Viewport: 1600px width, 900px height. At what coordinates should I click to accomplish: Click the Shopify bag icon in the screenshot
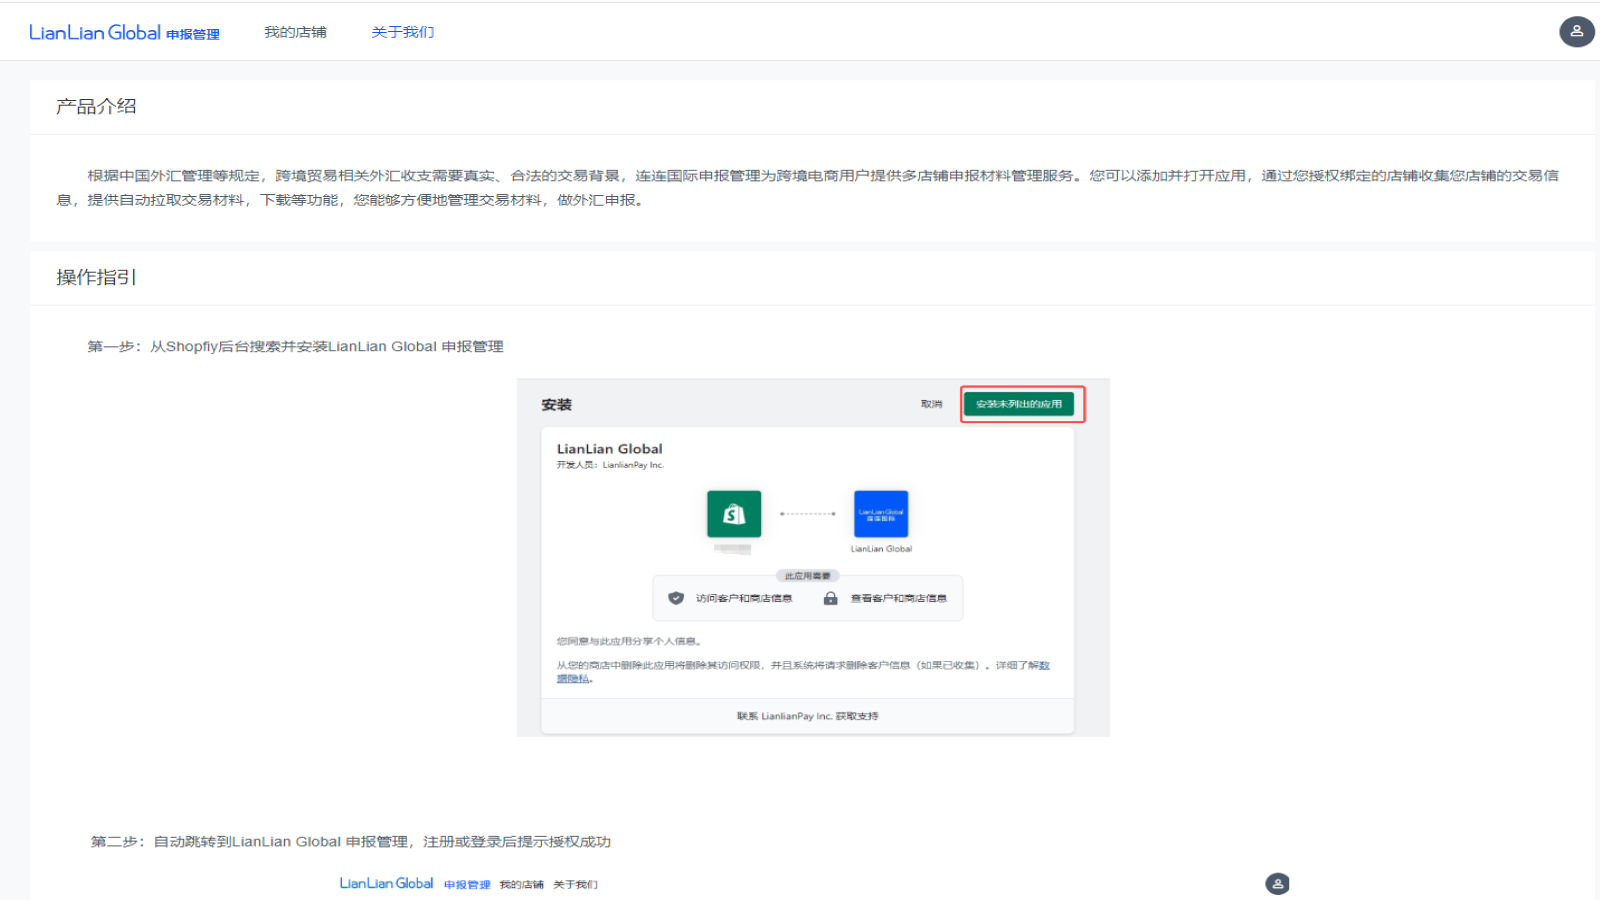(734, 514)
